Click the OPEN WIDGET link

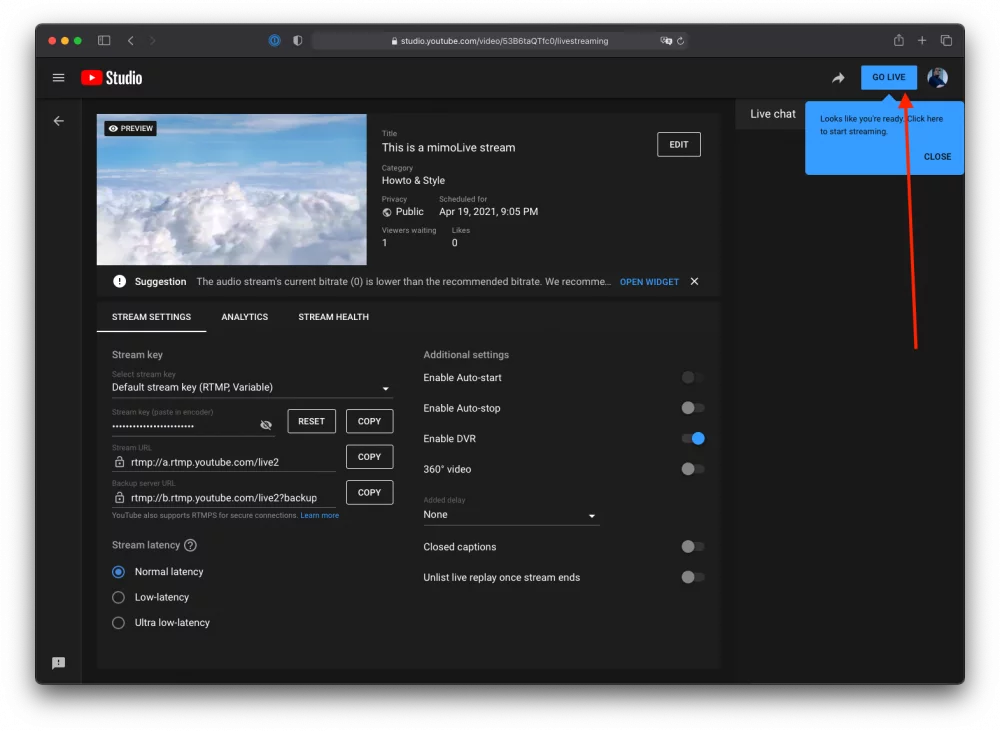click(x=649, y=282)
